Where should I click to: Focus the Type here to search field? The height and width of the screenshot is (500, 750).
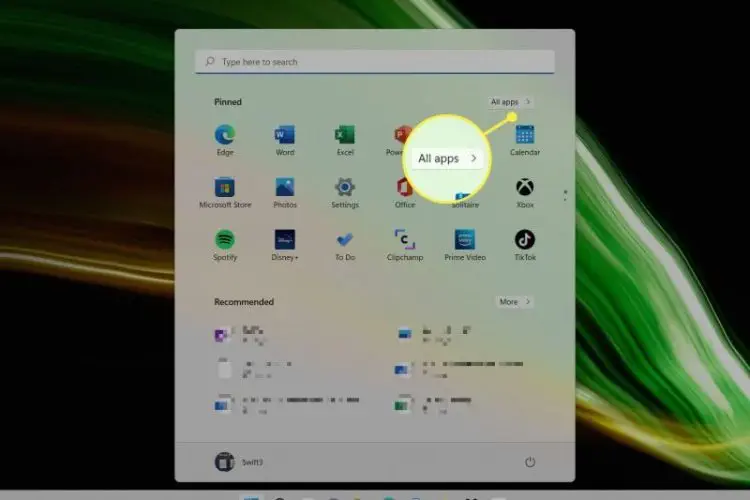pos(375,62)
